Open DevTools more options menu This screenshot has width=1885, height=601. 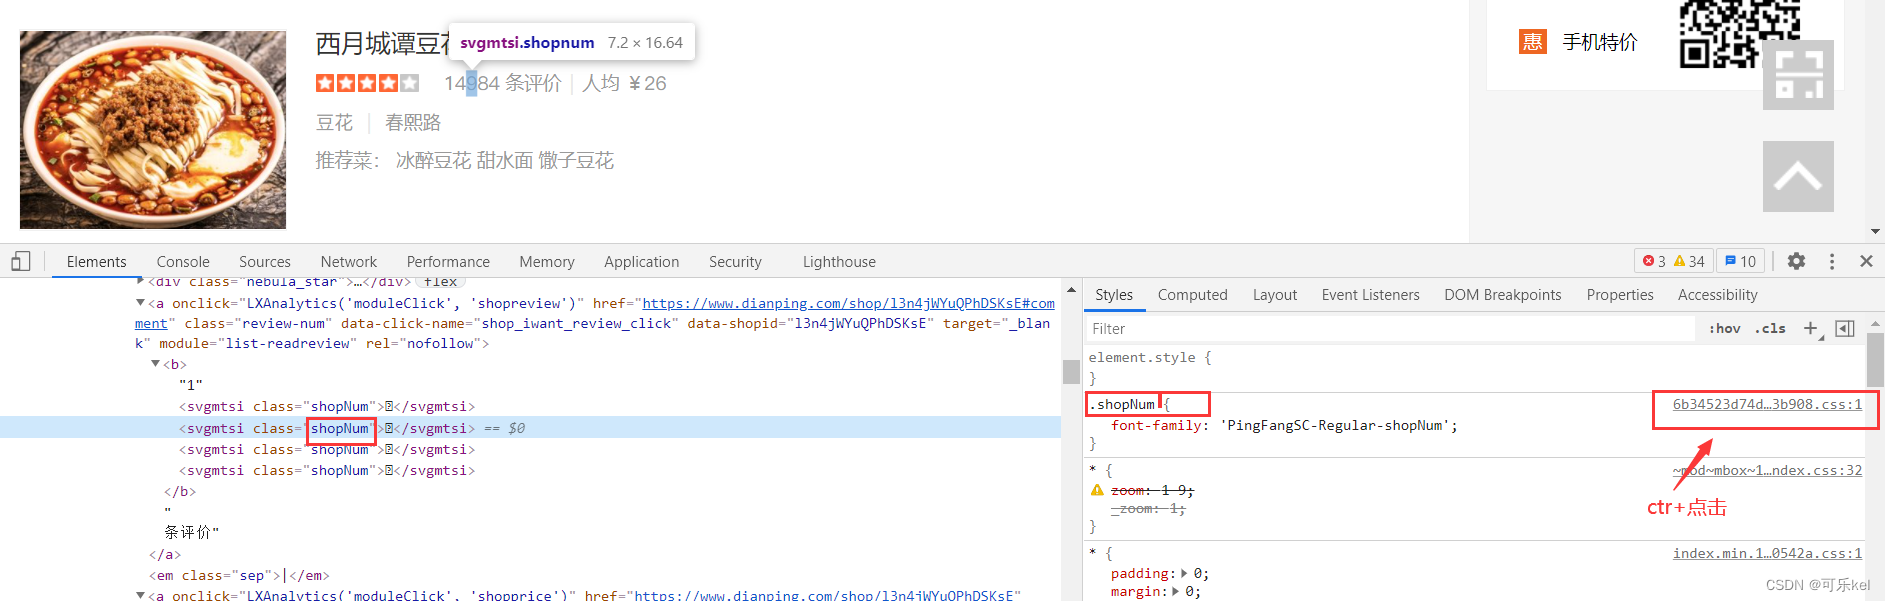pyautogui.click(x=1832, y=261)
